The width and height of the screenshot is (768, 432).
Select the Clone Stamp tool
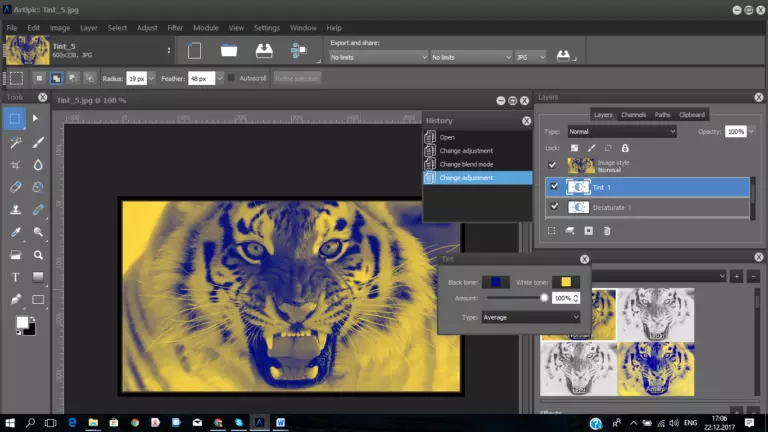click(x=16, y=210)
